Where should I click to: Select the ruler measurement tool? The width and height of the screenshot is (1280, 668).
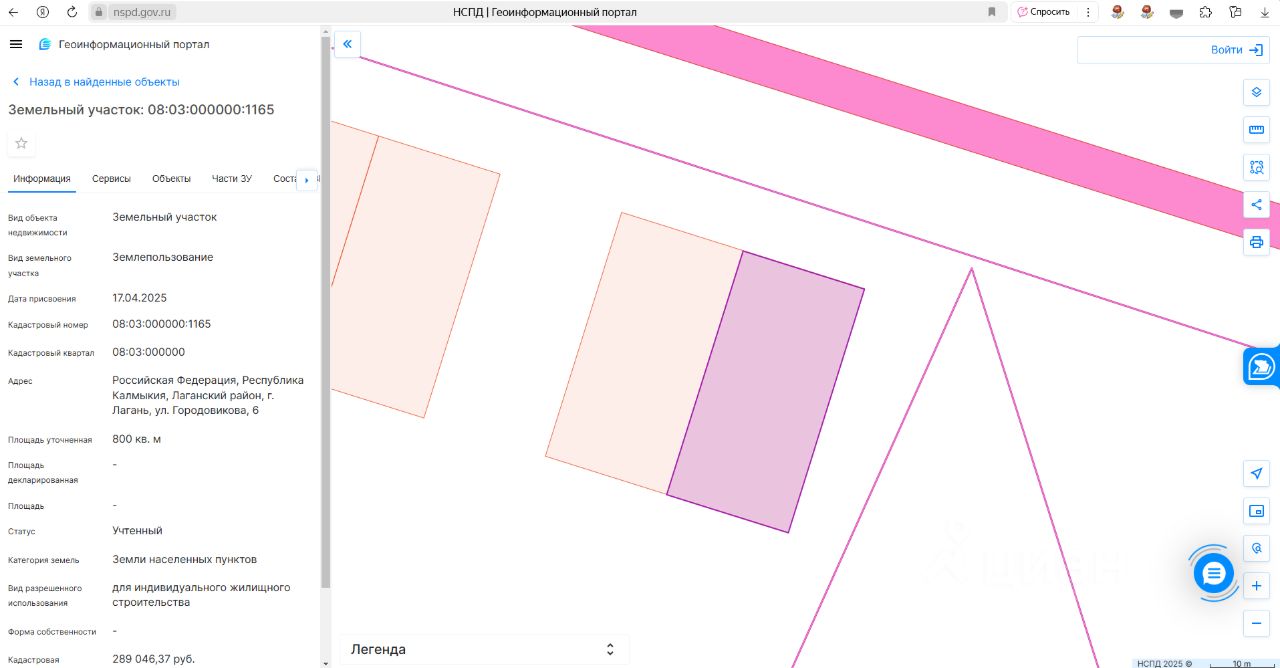pos(1257,130)
